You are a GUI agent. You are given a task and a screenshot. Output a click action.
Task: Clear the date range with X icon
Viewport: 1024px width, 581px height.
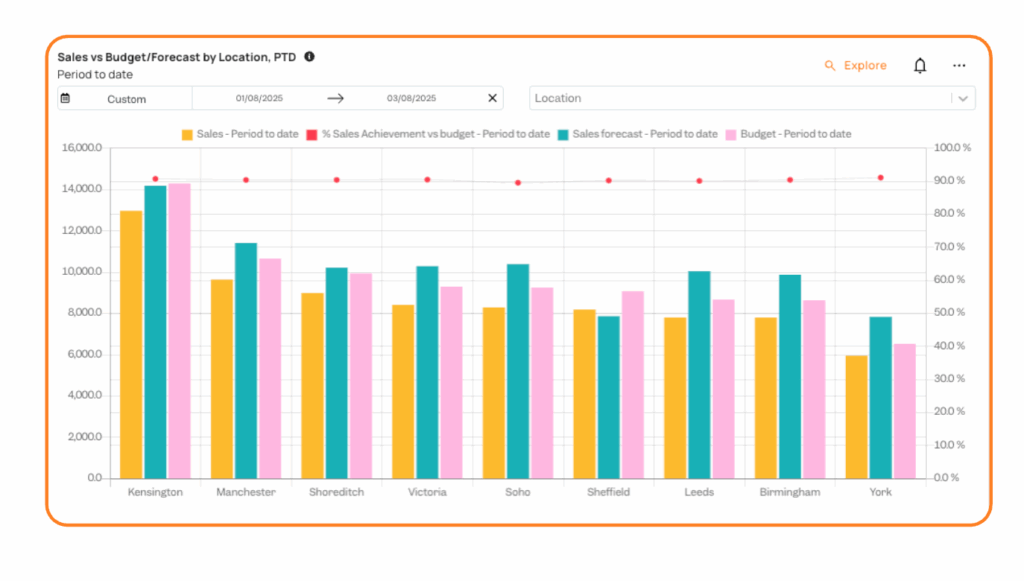pyautogui.click(x=492, y=98)
